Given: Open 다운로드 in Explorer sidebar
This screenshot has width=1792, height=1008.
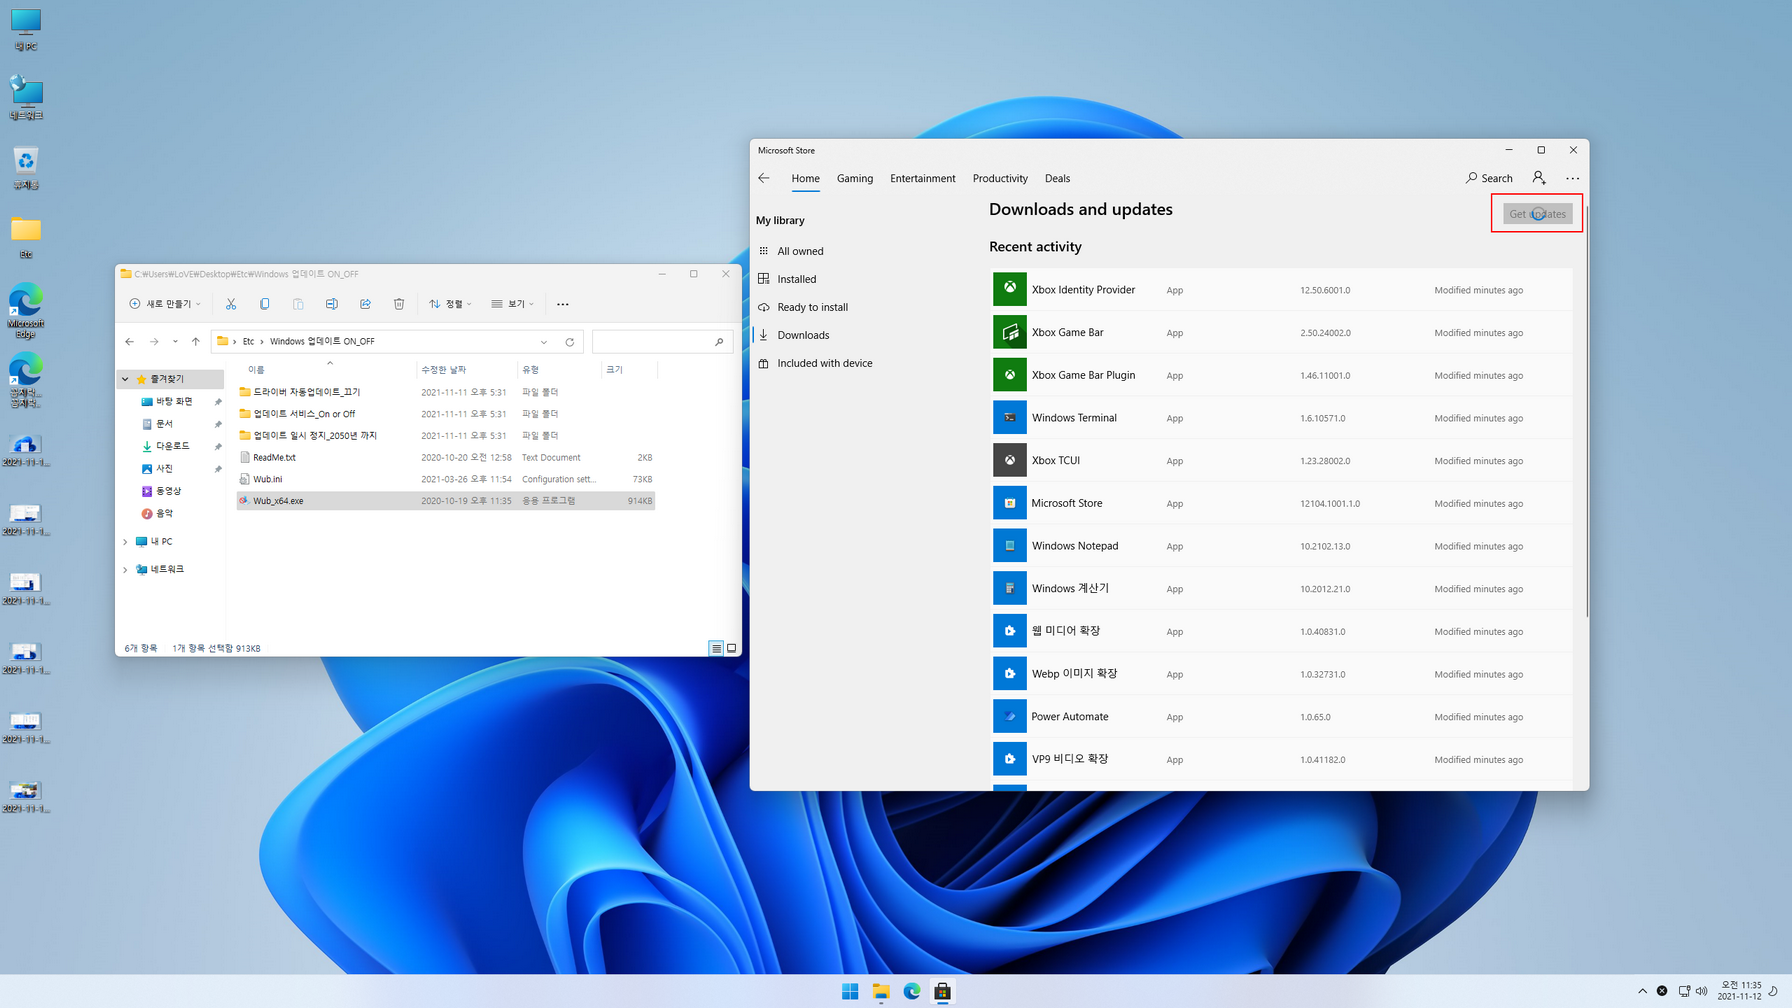Looking at the screenshot, I should pyautogui.click(x=172, y=446).
